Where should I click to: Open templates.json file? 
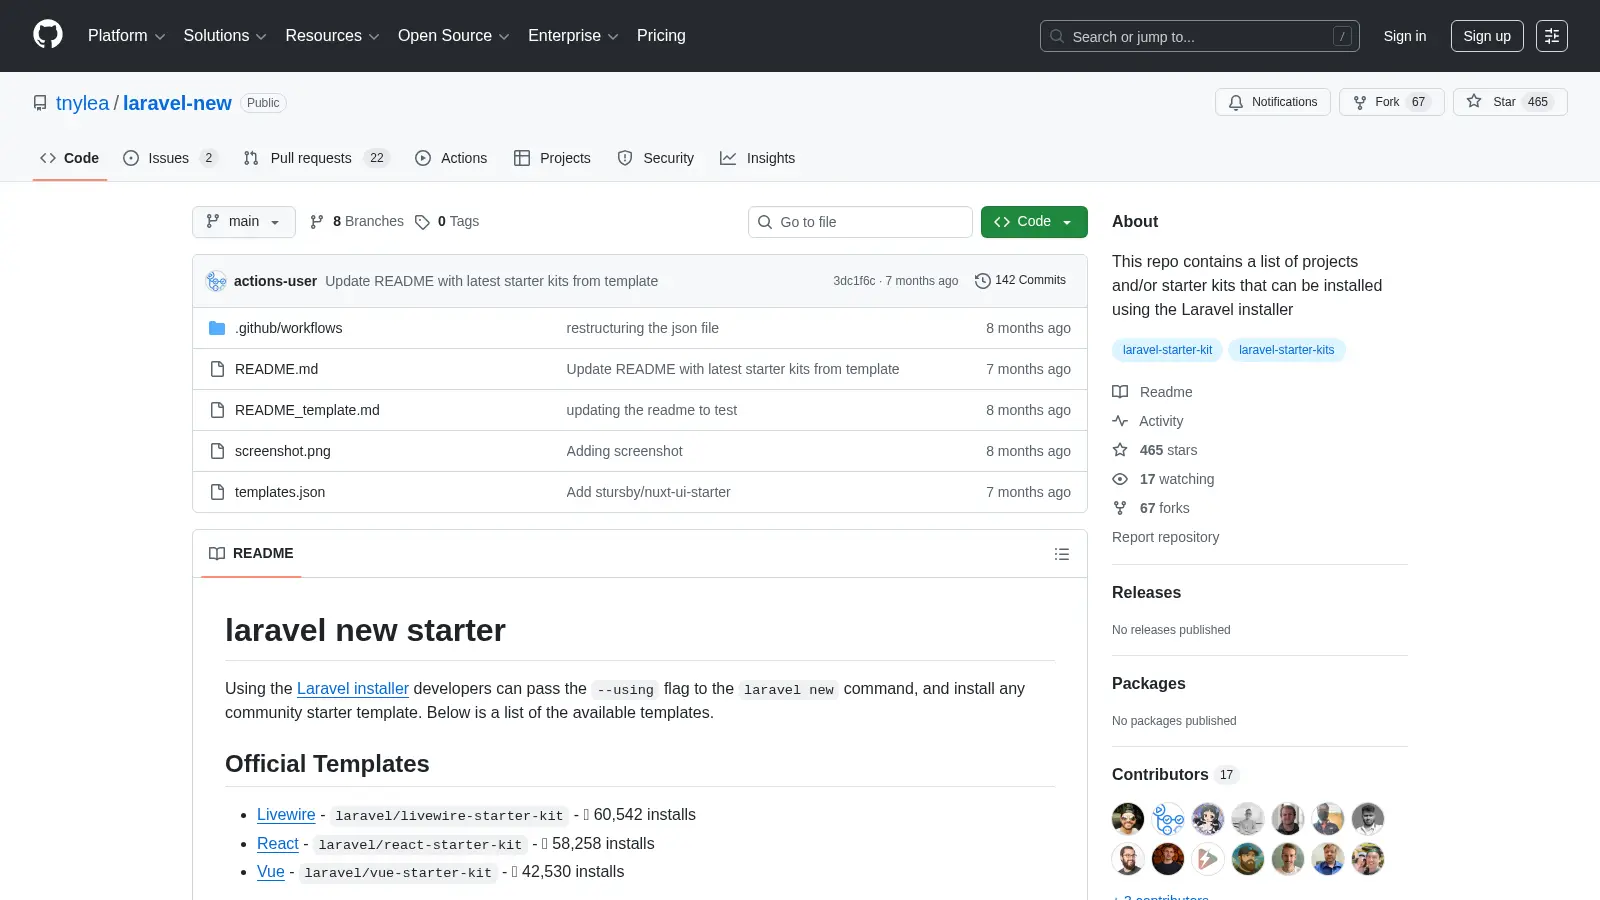[x=280, y=492]
